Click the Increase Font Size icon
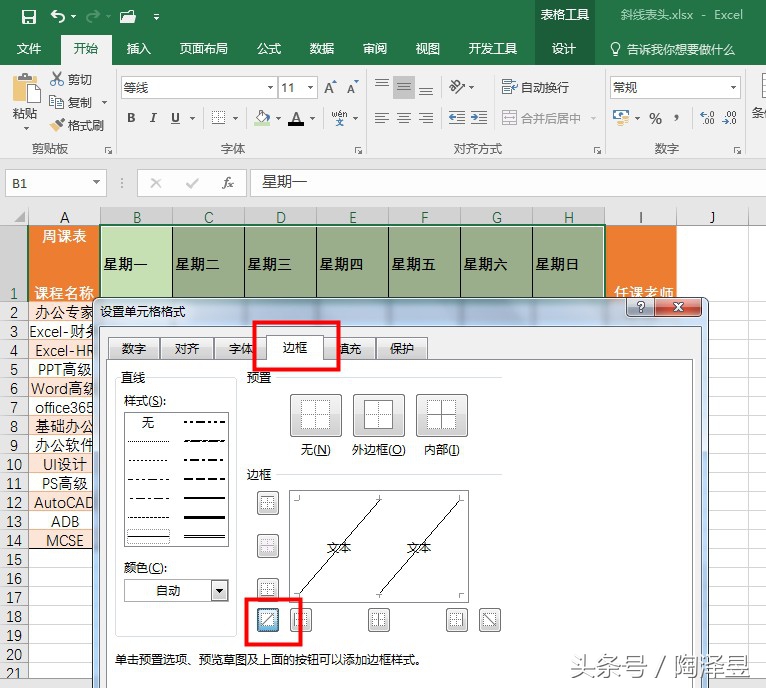The height and width of the screenshot is (688, 766). pos(330,87)
